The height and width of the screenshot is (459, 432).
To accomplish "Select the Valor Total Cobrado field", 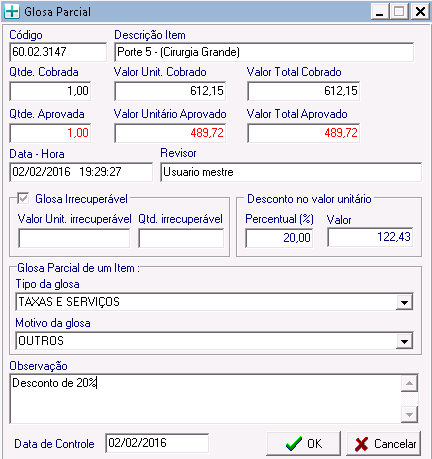I will pyautogui.click(x=303, y=91).
